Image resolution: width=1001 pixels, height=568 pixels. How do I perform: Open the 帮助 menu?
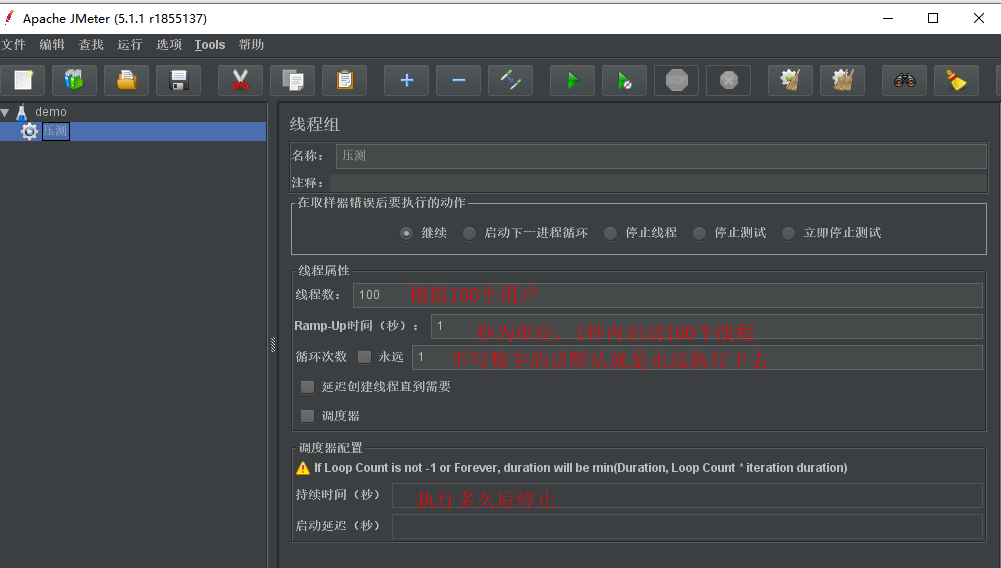251,45
